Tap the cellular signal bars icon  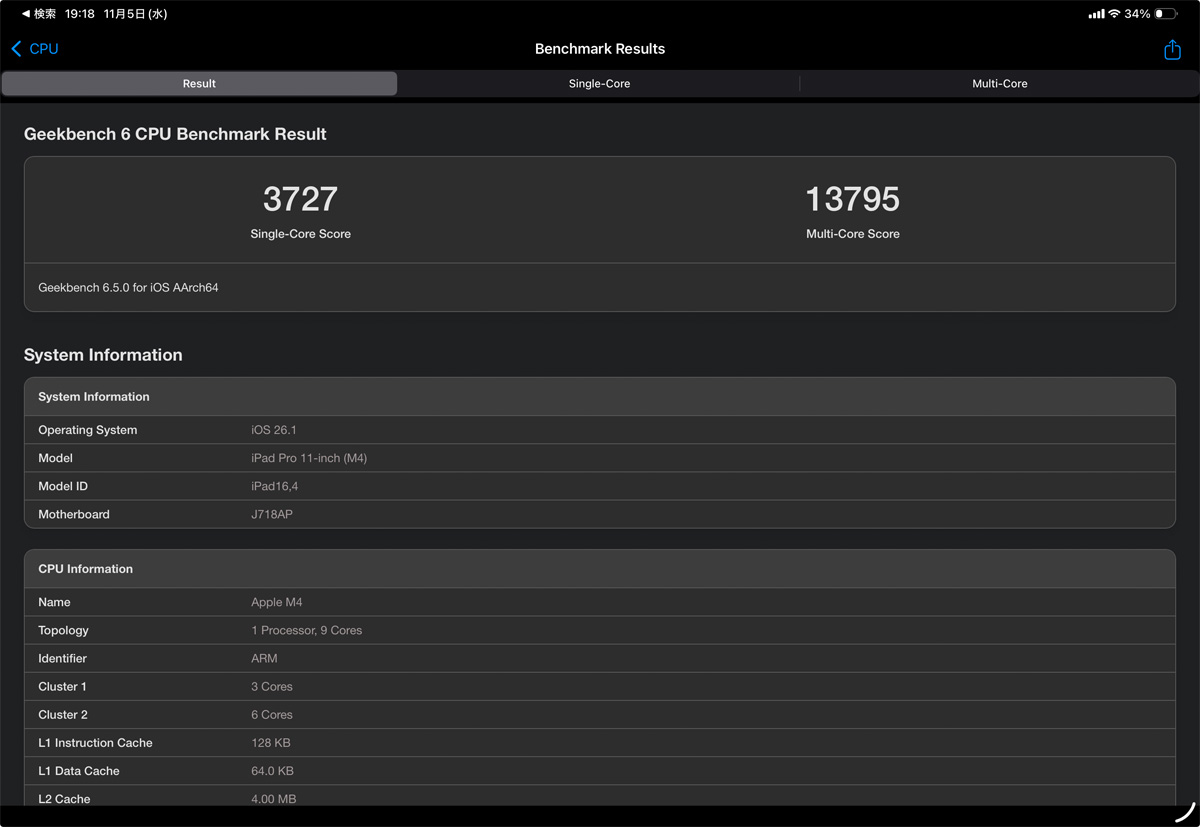click(x=1096, y=14)
